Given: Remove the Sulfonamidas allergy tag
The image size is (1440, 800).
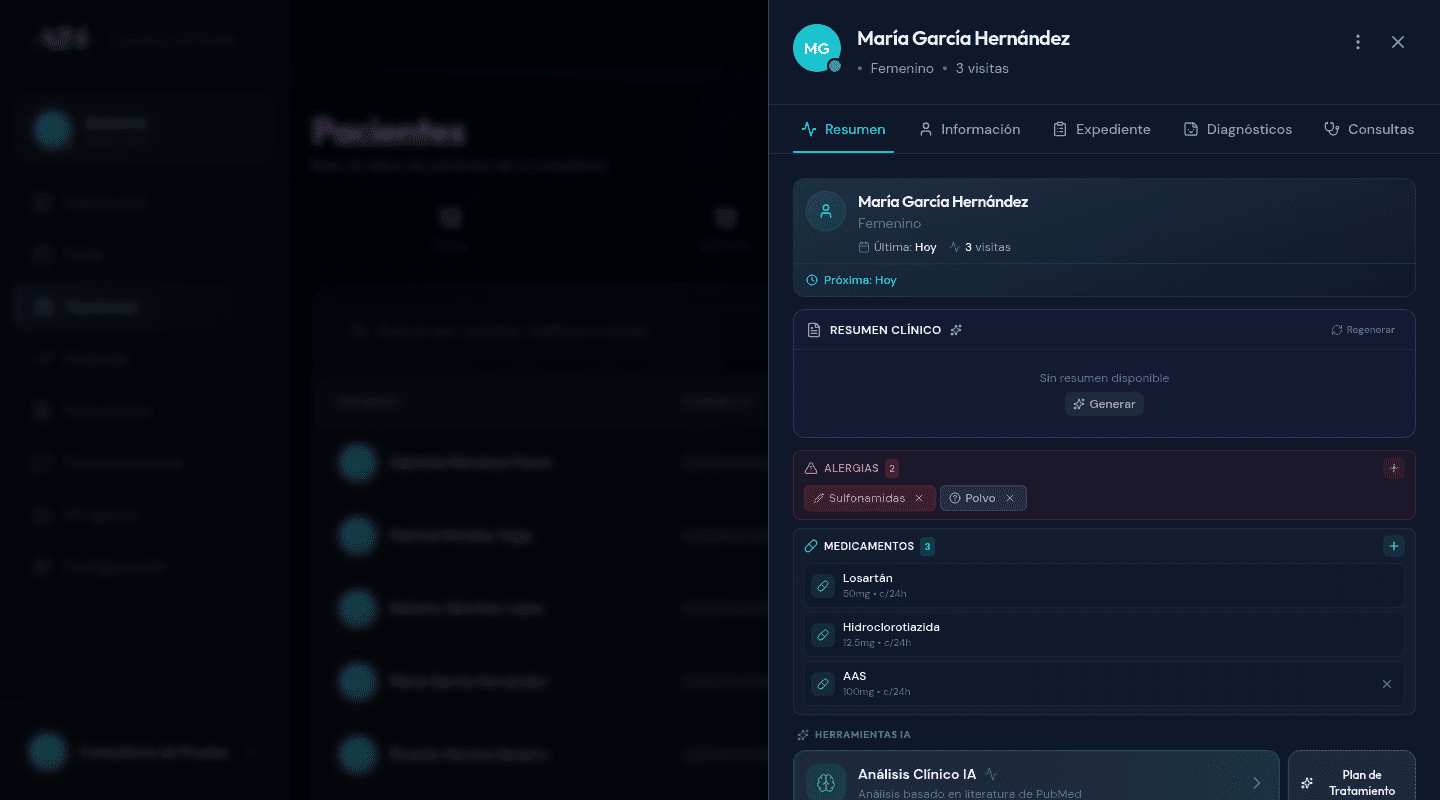Looking at the screenshot, I should pos(919,498).
